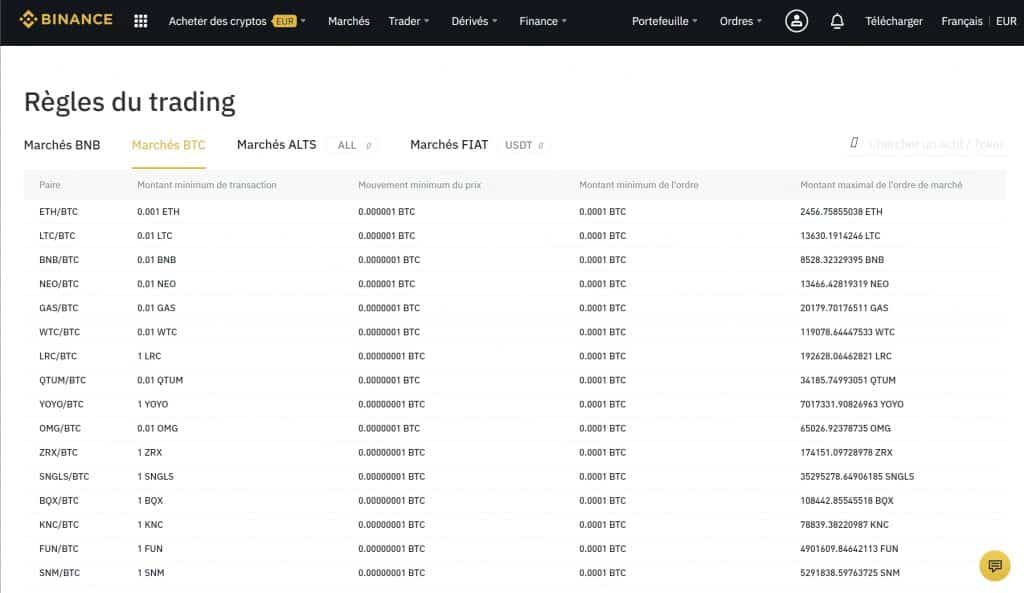Click the Binance logo
The height and width of the screenshot is (593, 1024).
click(x=64, y=20)
